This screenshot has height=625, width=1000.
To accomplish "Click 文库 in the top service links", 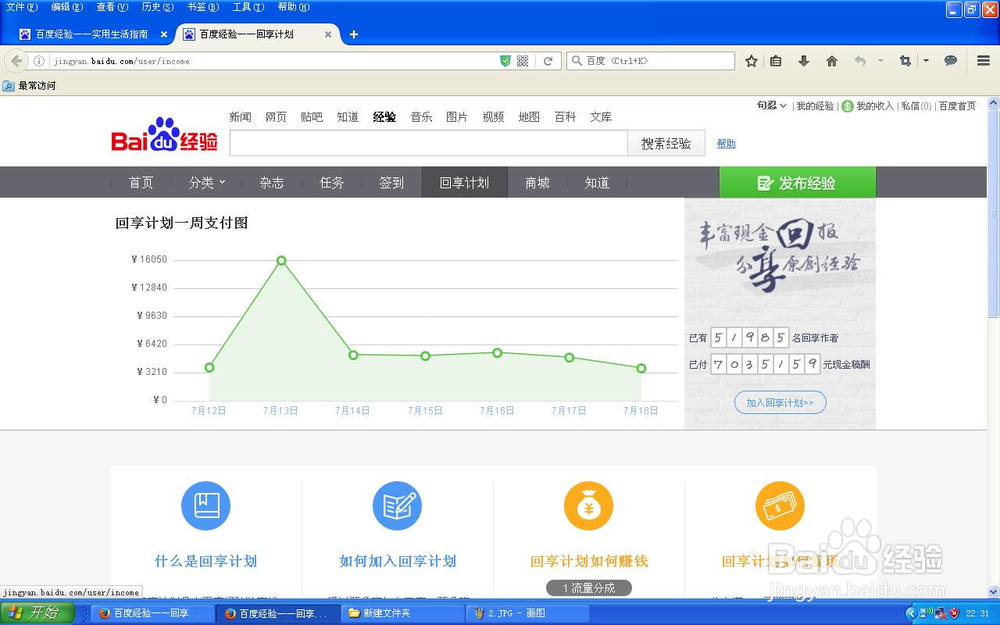I will click(601, 117).
